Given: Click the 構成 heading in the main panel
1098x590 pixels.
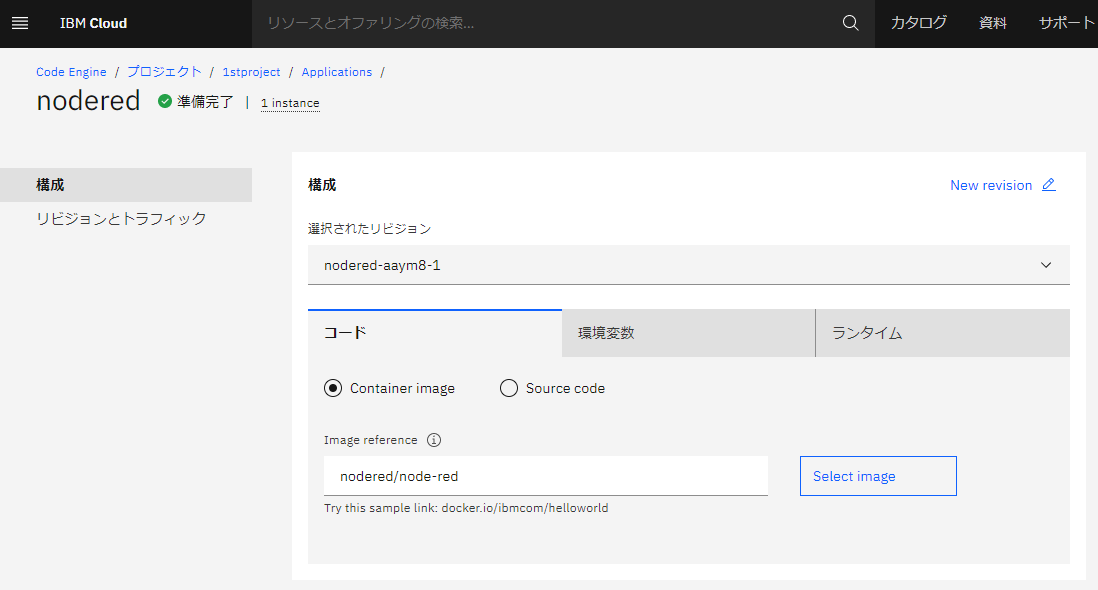Looking at the screenshot, I should pyautogui.click(x=322, y=185).
